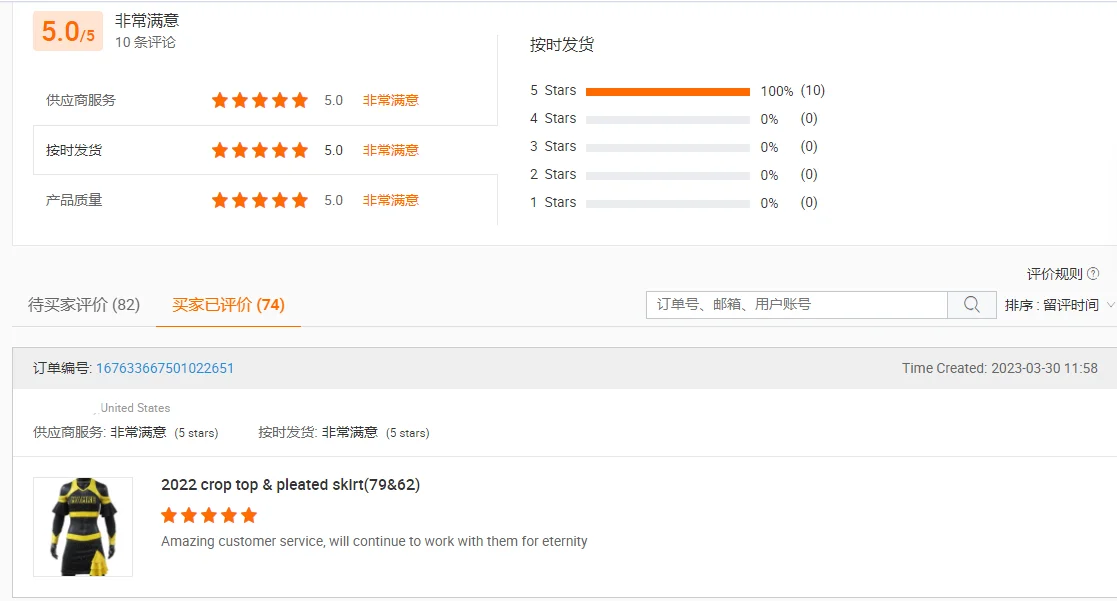Click the 1 Stars rating bar
The height and width of the screenshot is (601, 1117).
click(x=667, y=203)
